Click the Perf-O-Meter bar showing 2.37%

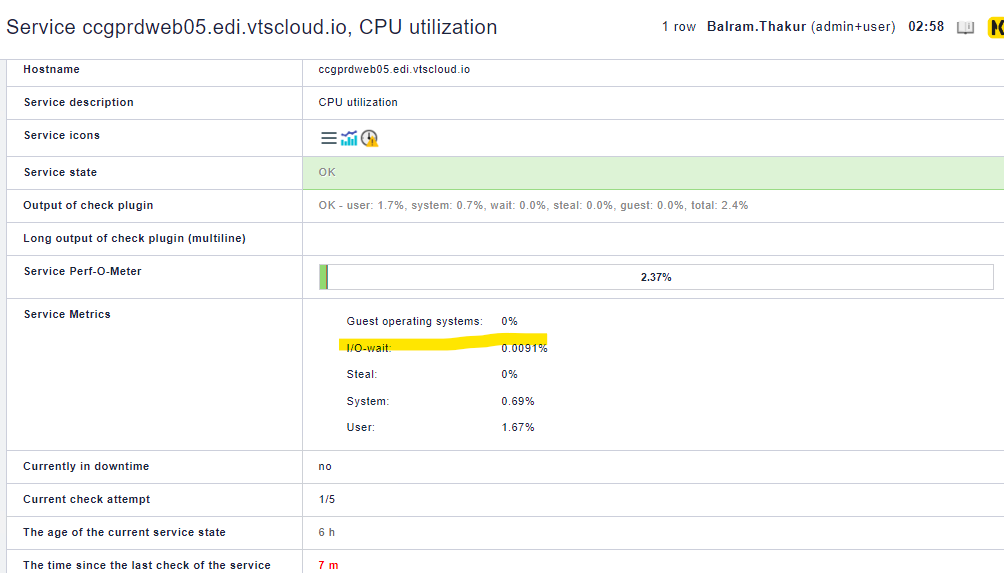coord(655,277)
